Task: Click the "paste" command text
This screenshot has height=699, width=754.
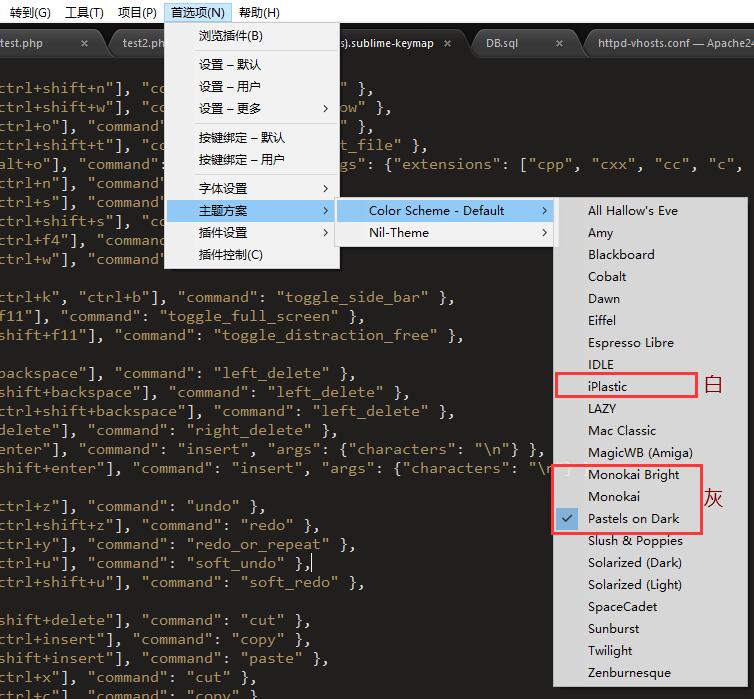Action: click(x=272, y=659)
